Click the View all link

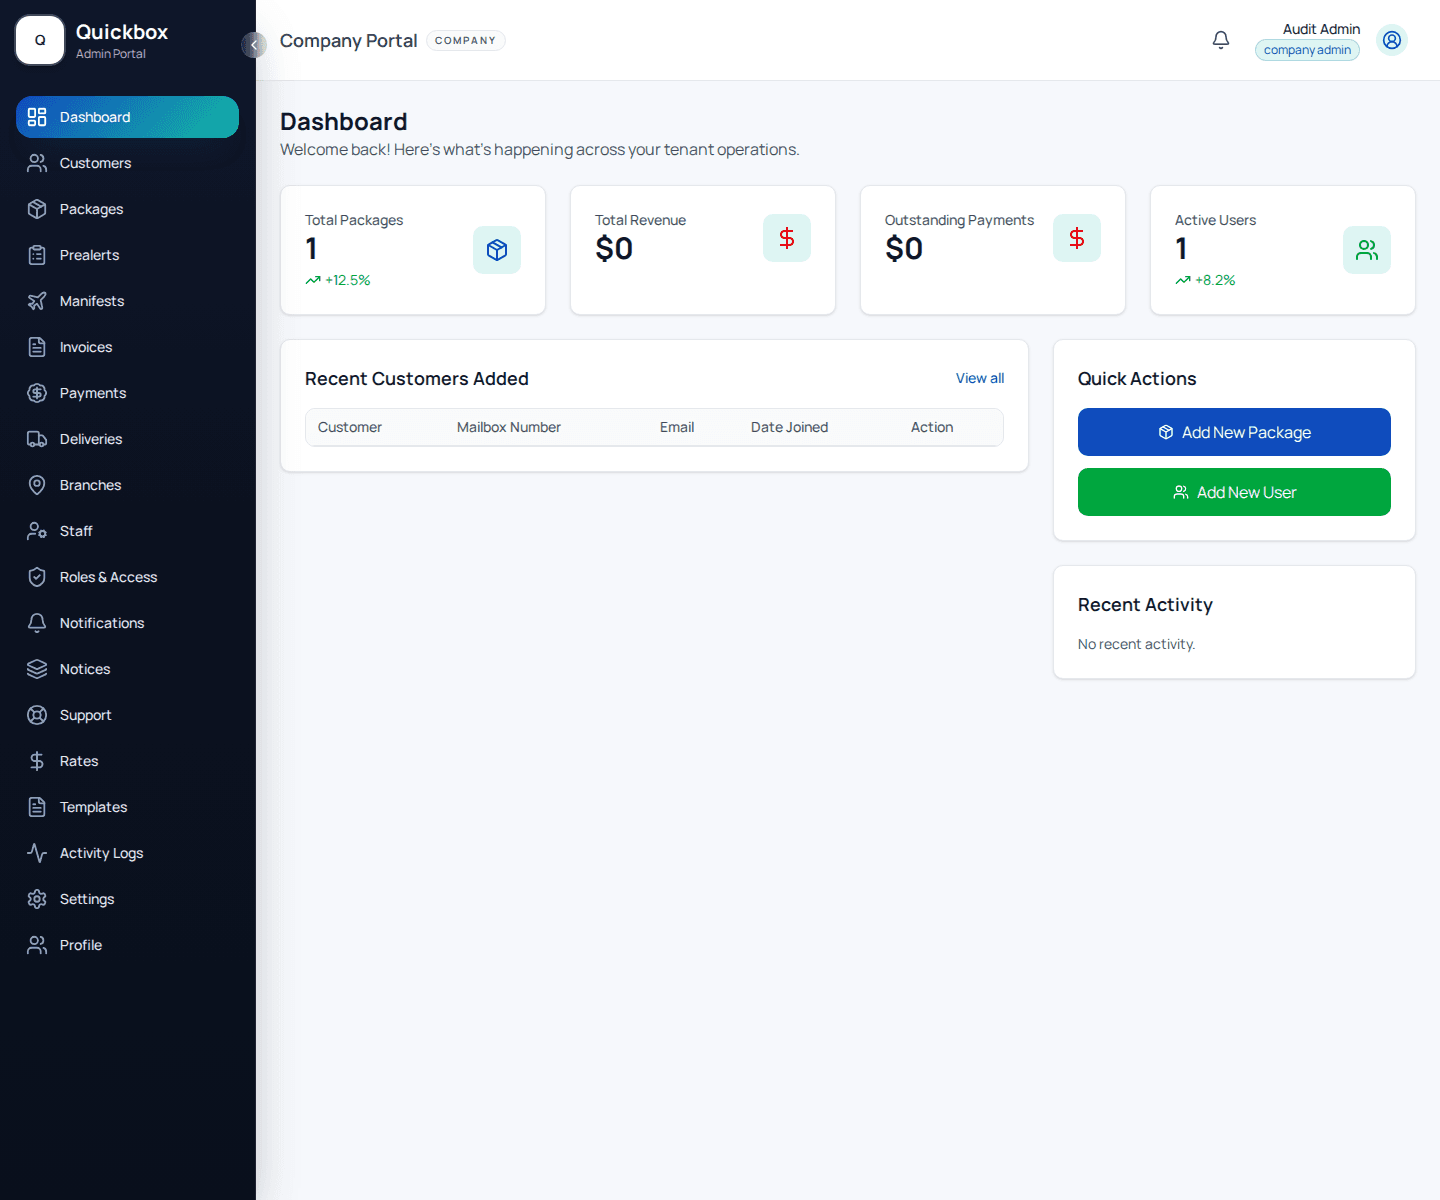(979, 378)
